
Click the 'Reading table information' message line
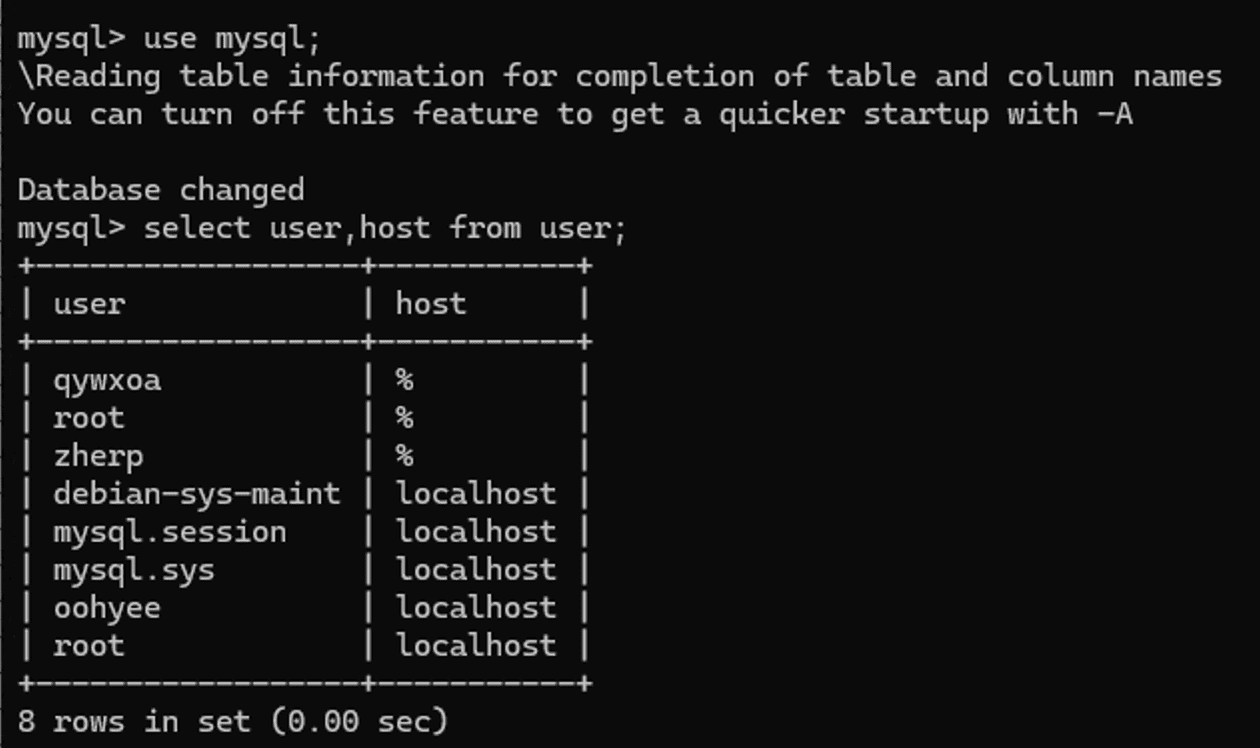coord(620,77)
